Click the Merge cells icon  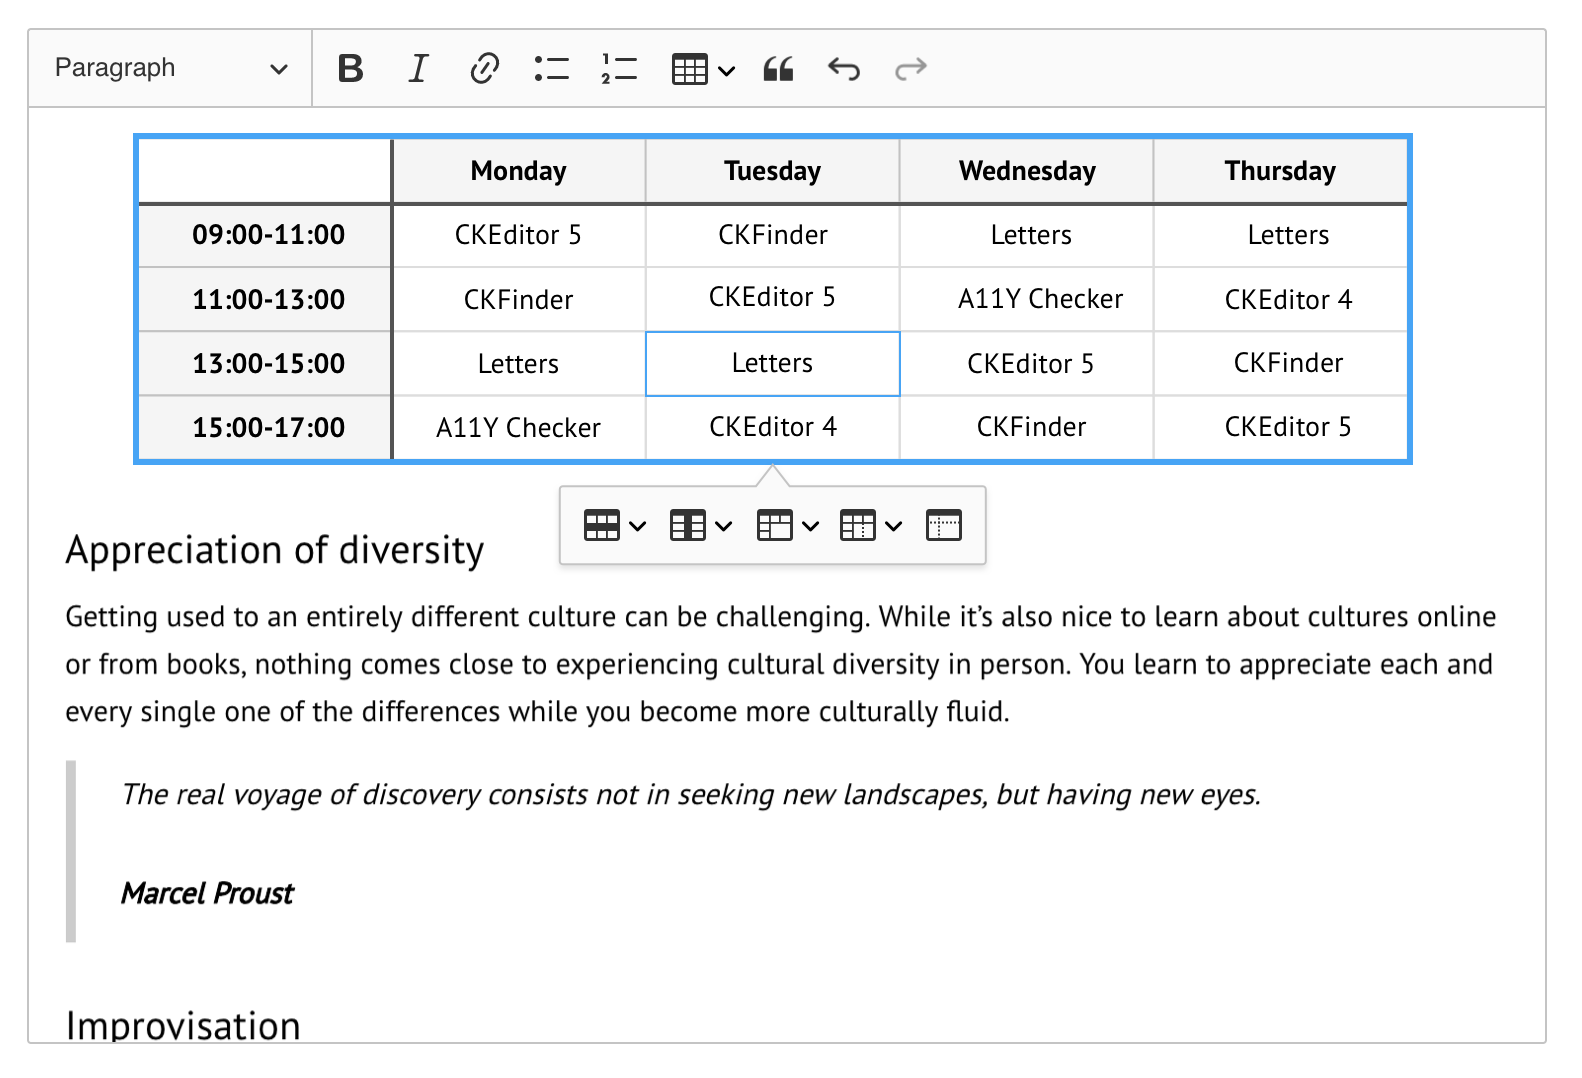click(x=775, y=525)
